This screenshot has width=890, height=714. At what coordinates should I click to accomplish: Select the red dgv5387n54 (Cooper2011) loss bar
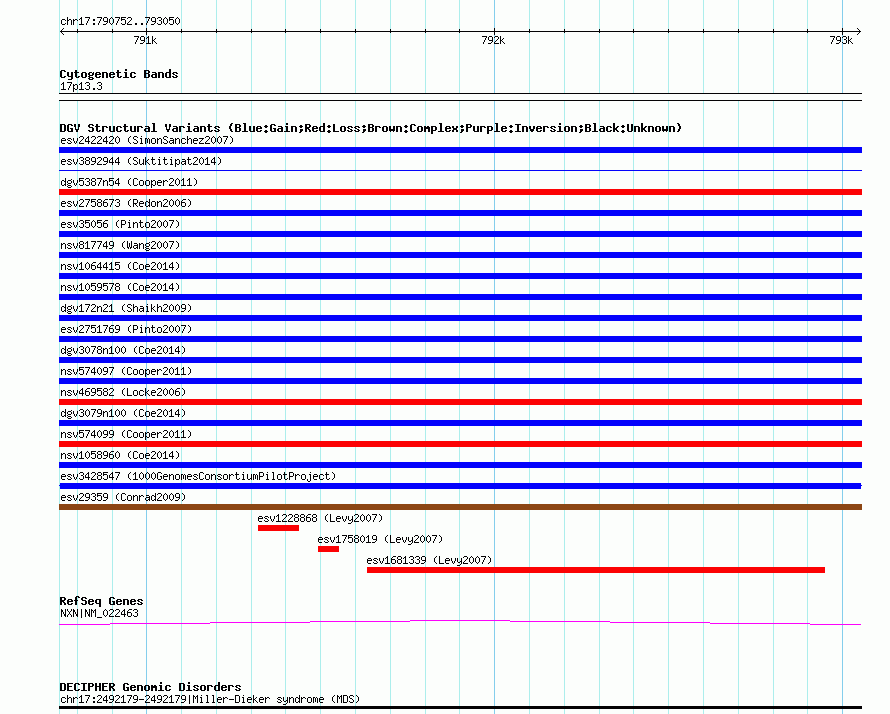[x=460, y=192]
